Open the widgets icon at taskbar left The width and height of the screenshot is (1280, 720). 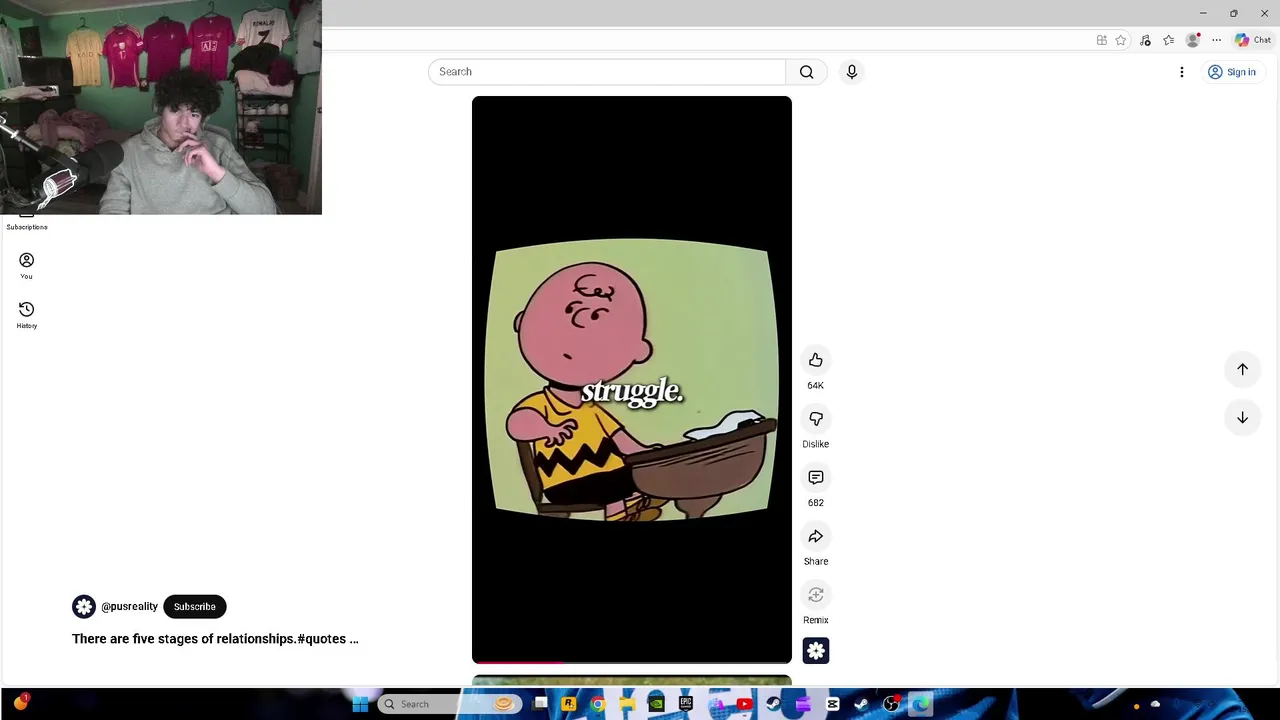click(x=20, y=703)
